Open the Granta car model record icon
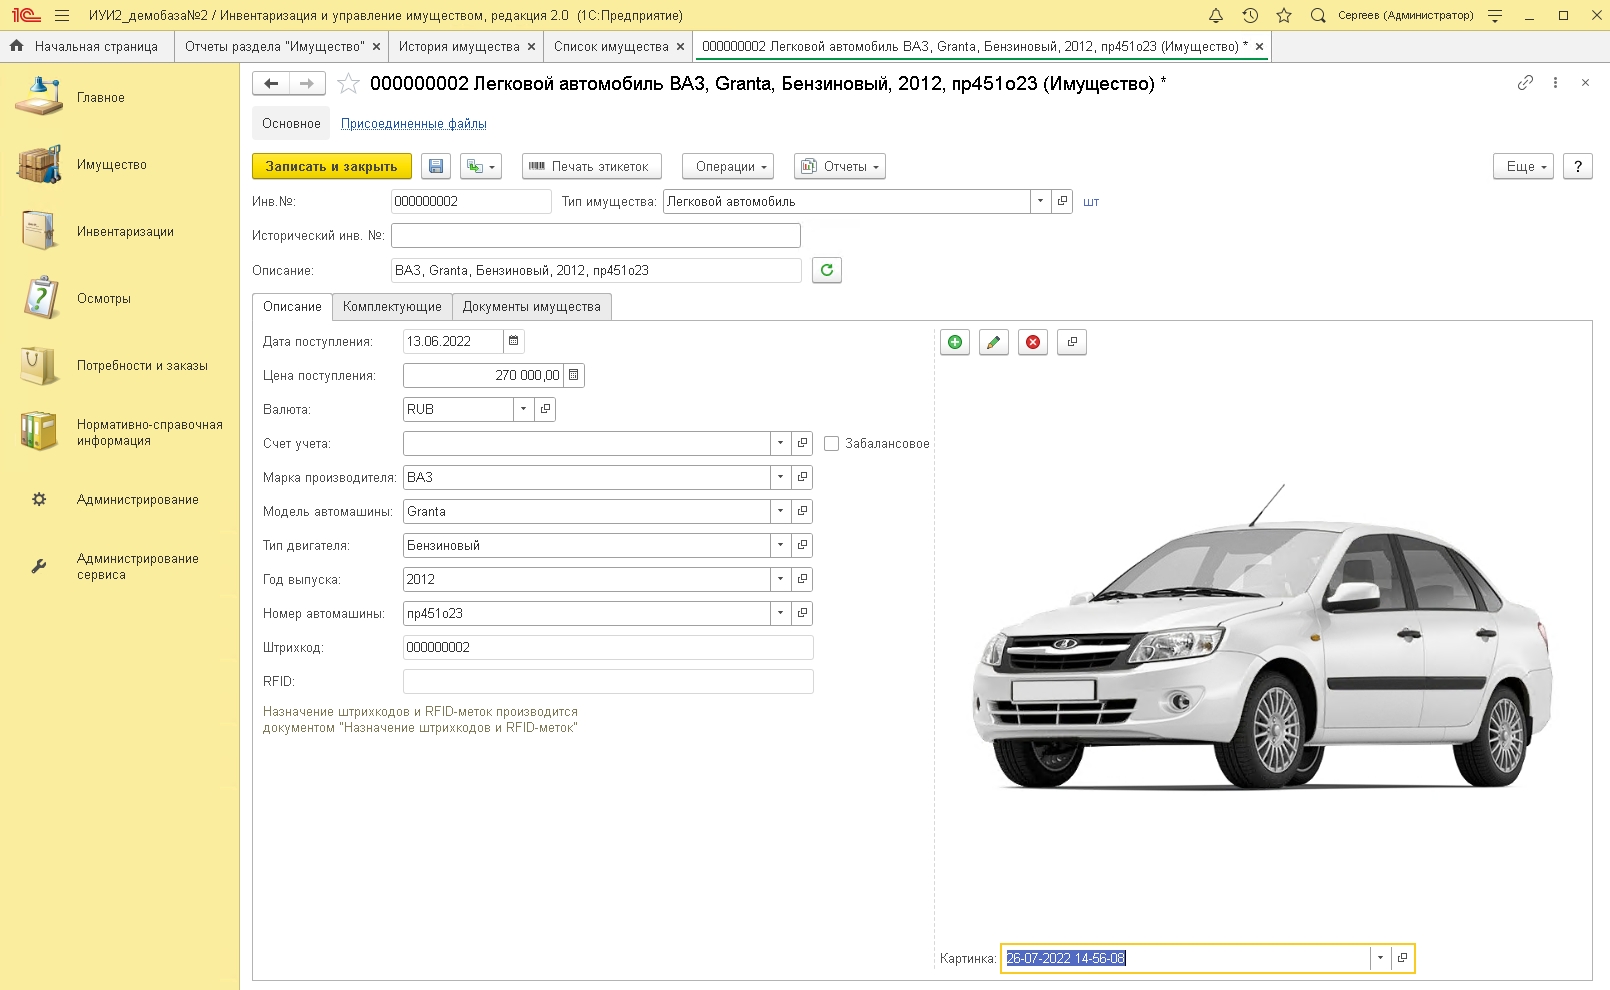 tap(802, 511)
